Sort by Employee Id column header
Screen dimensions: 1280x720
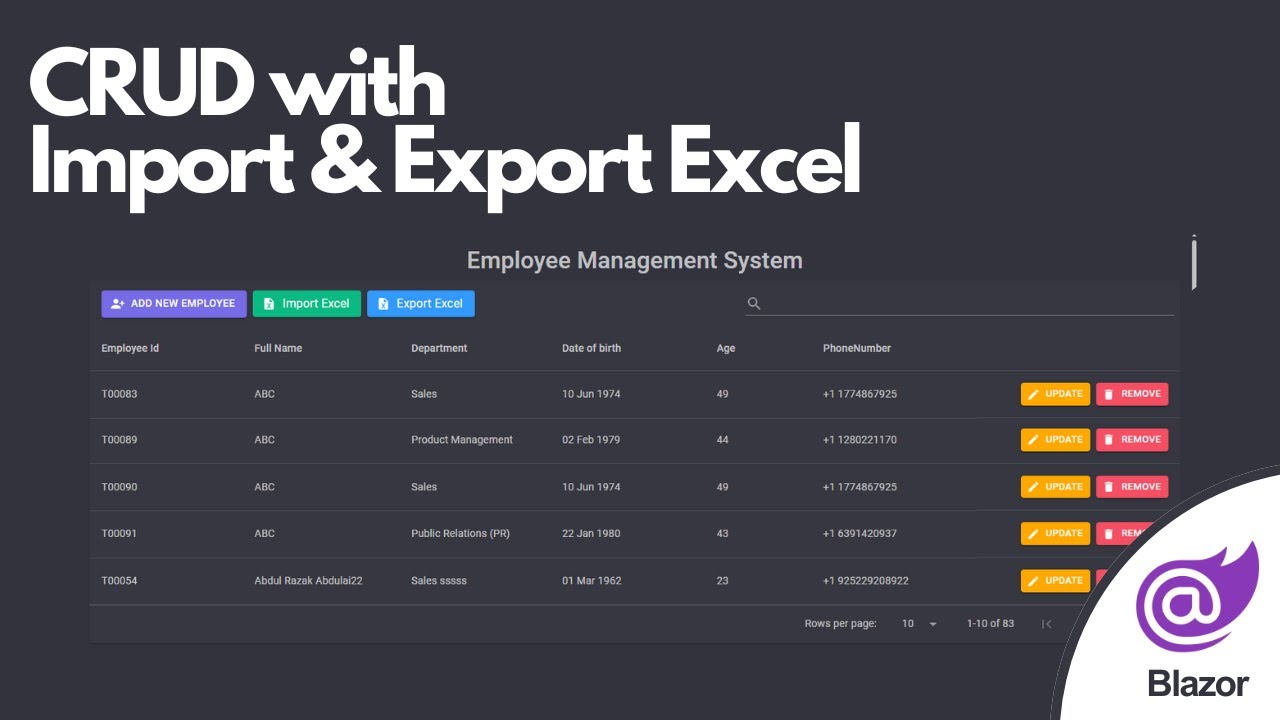pyautogui.click(x=130, y=349)
